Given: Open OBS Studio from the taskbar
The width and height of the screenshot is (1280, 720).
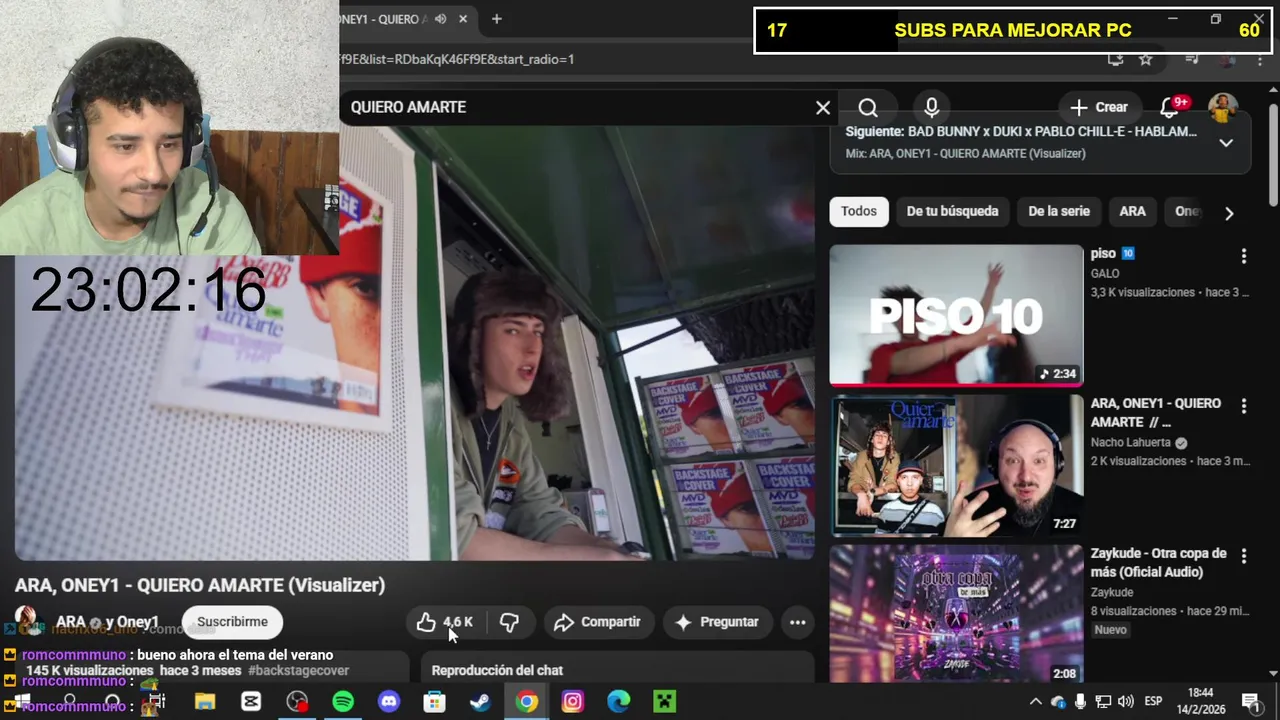Looking at the screenshot, I should [x=297, y=702].
